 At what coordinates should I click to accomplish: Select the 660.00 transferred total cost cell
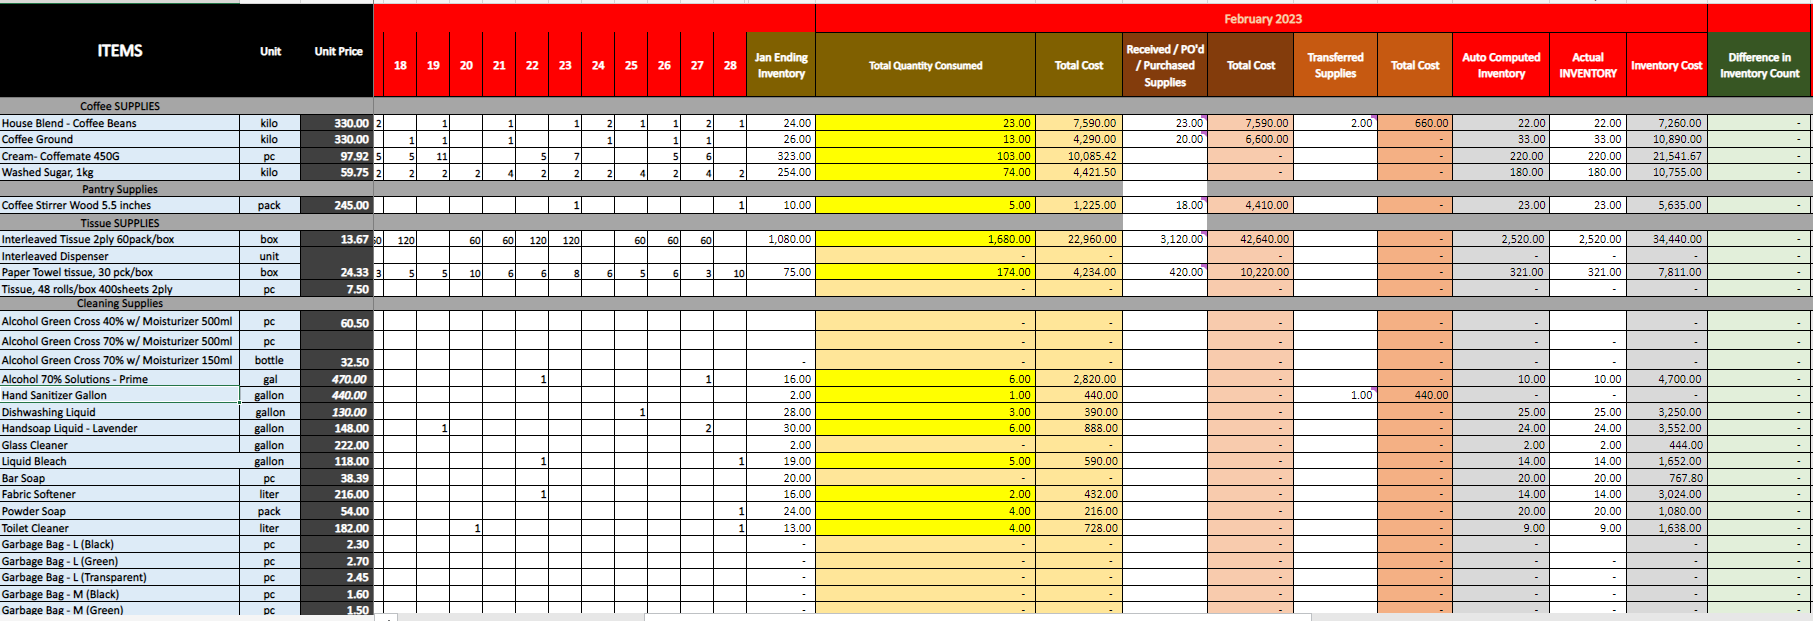pos(1415,123)
